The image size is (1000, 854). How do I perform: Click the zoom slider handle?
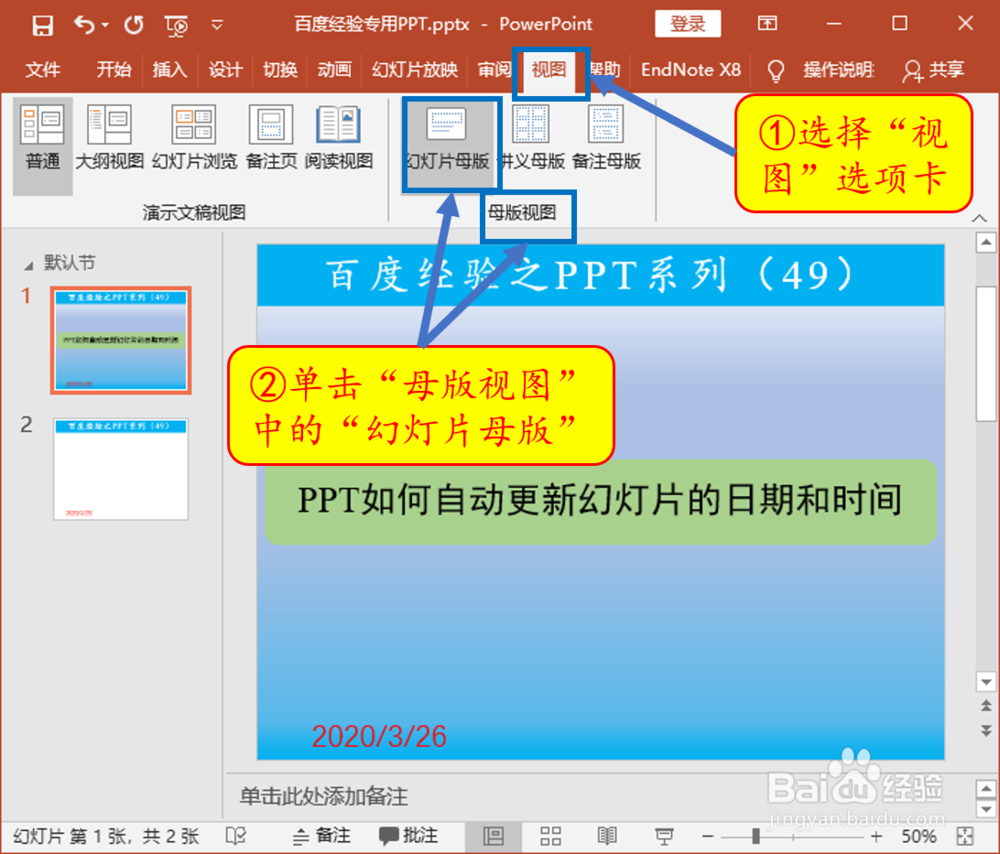click(x=756, y=836)
